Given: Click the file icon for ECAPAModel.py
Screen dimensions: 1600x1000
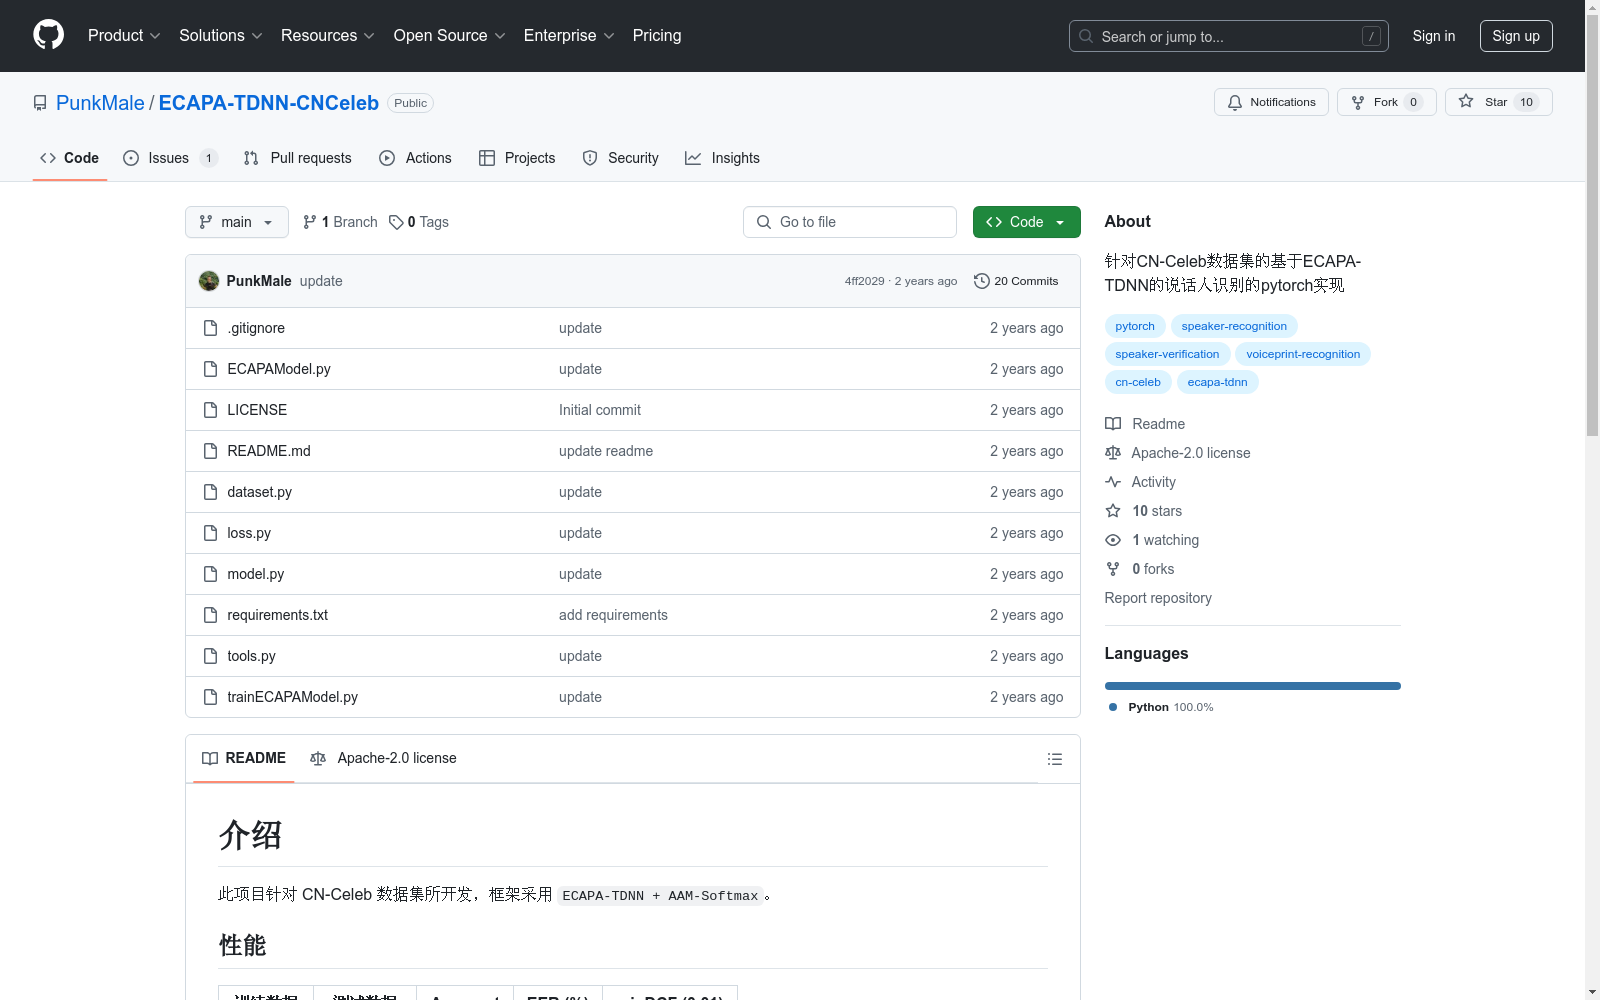Looking at the screenshot, I should click(x=210, y=369).
